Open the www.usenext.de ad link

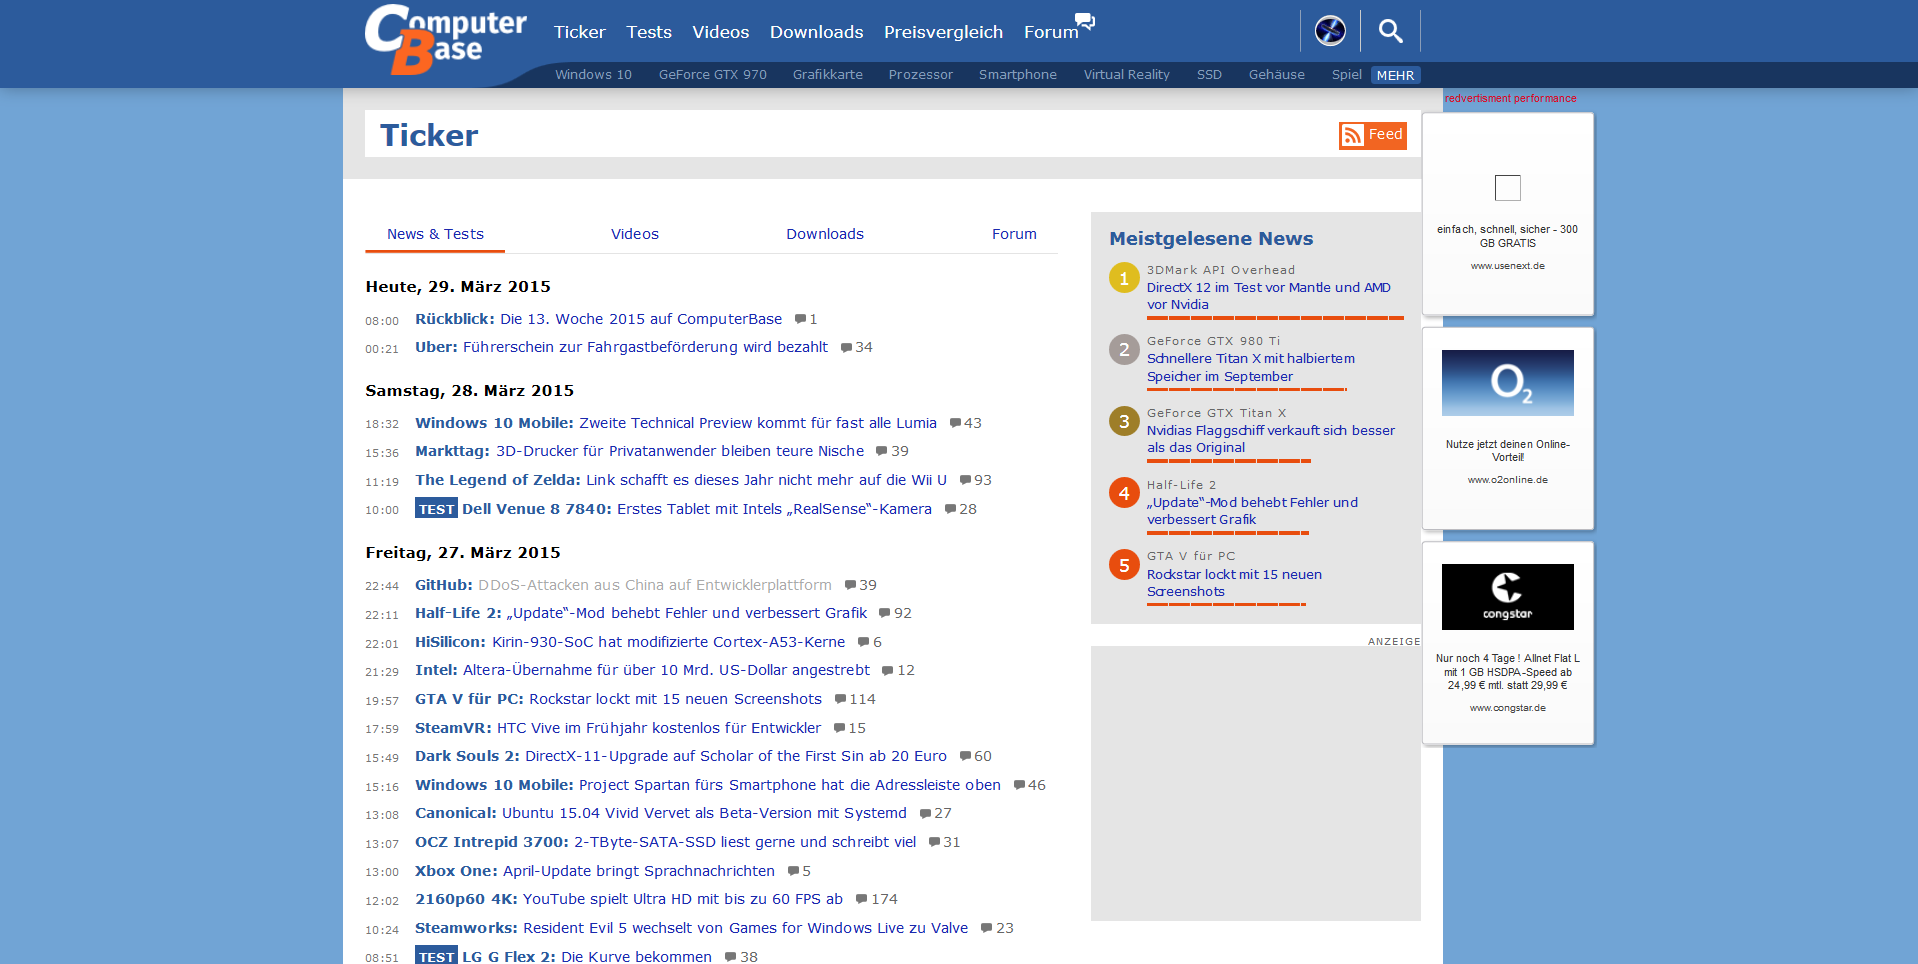1507,266
